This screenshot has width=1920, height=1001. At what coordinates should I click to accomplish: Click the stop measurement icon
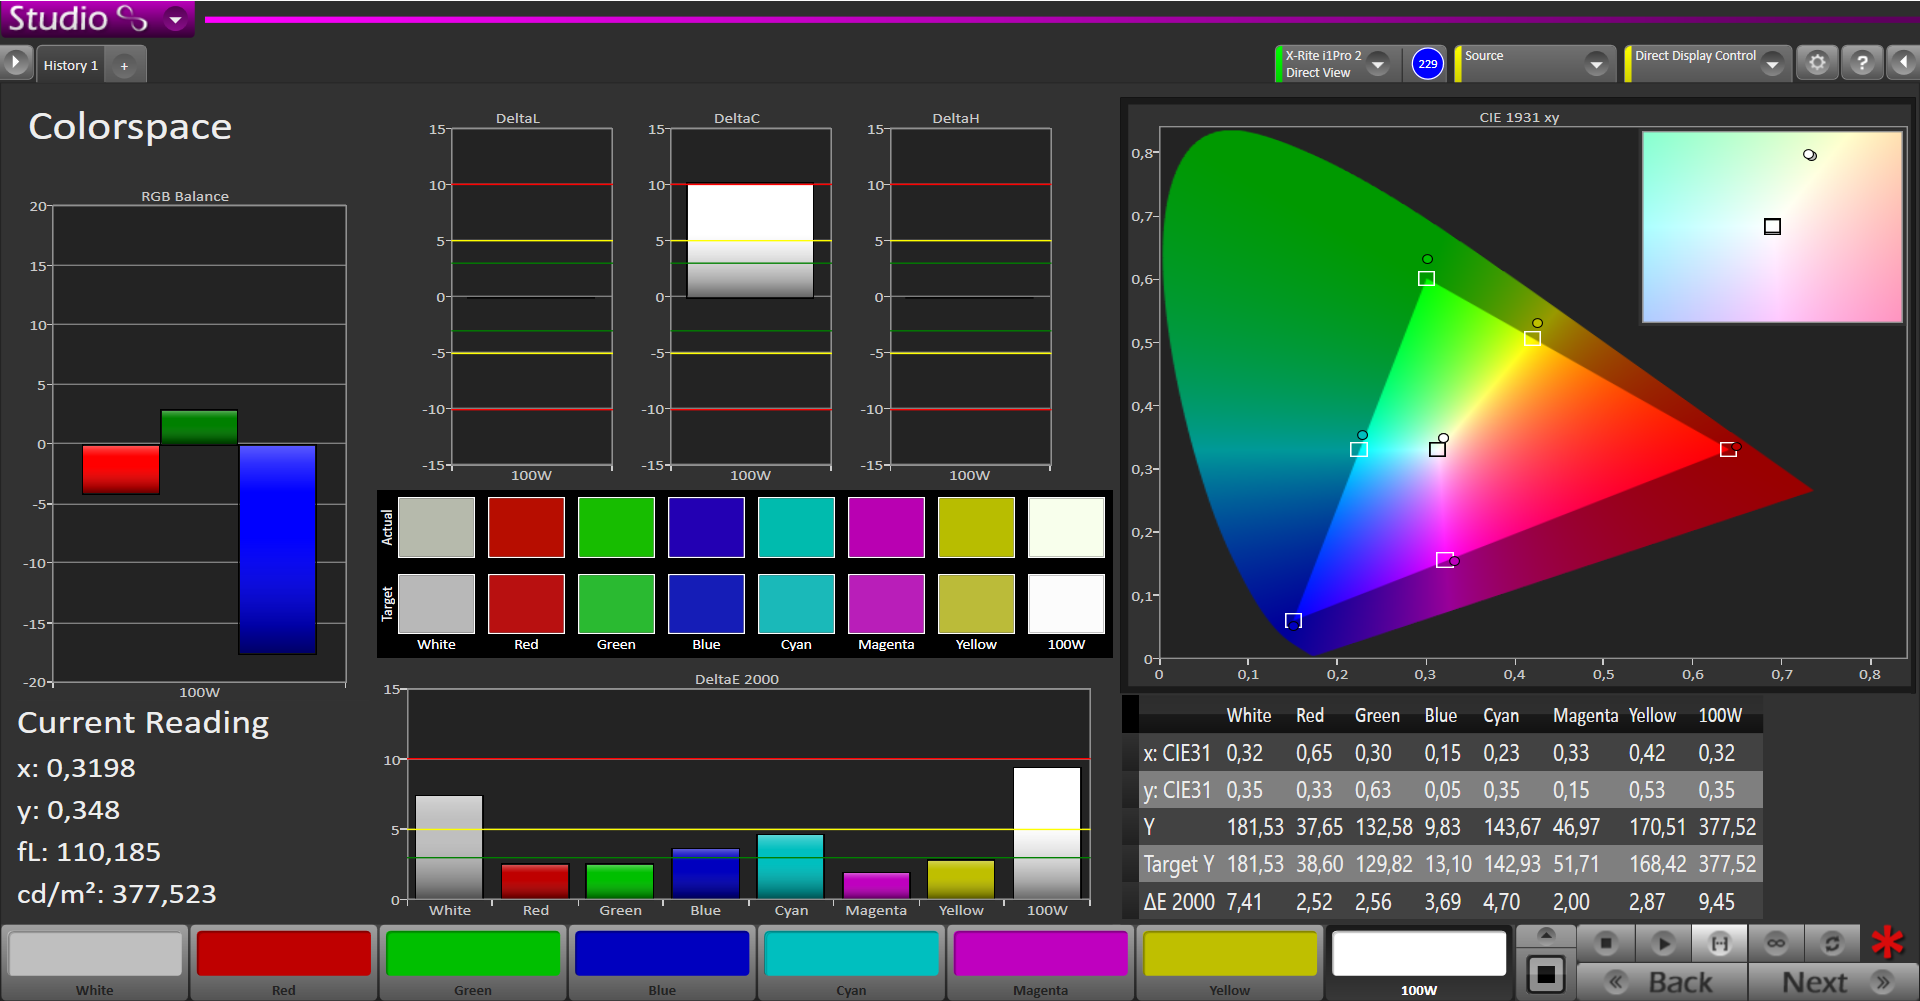tap(1606, 943)
